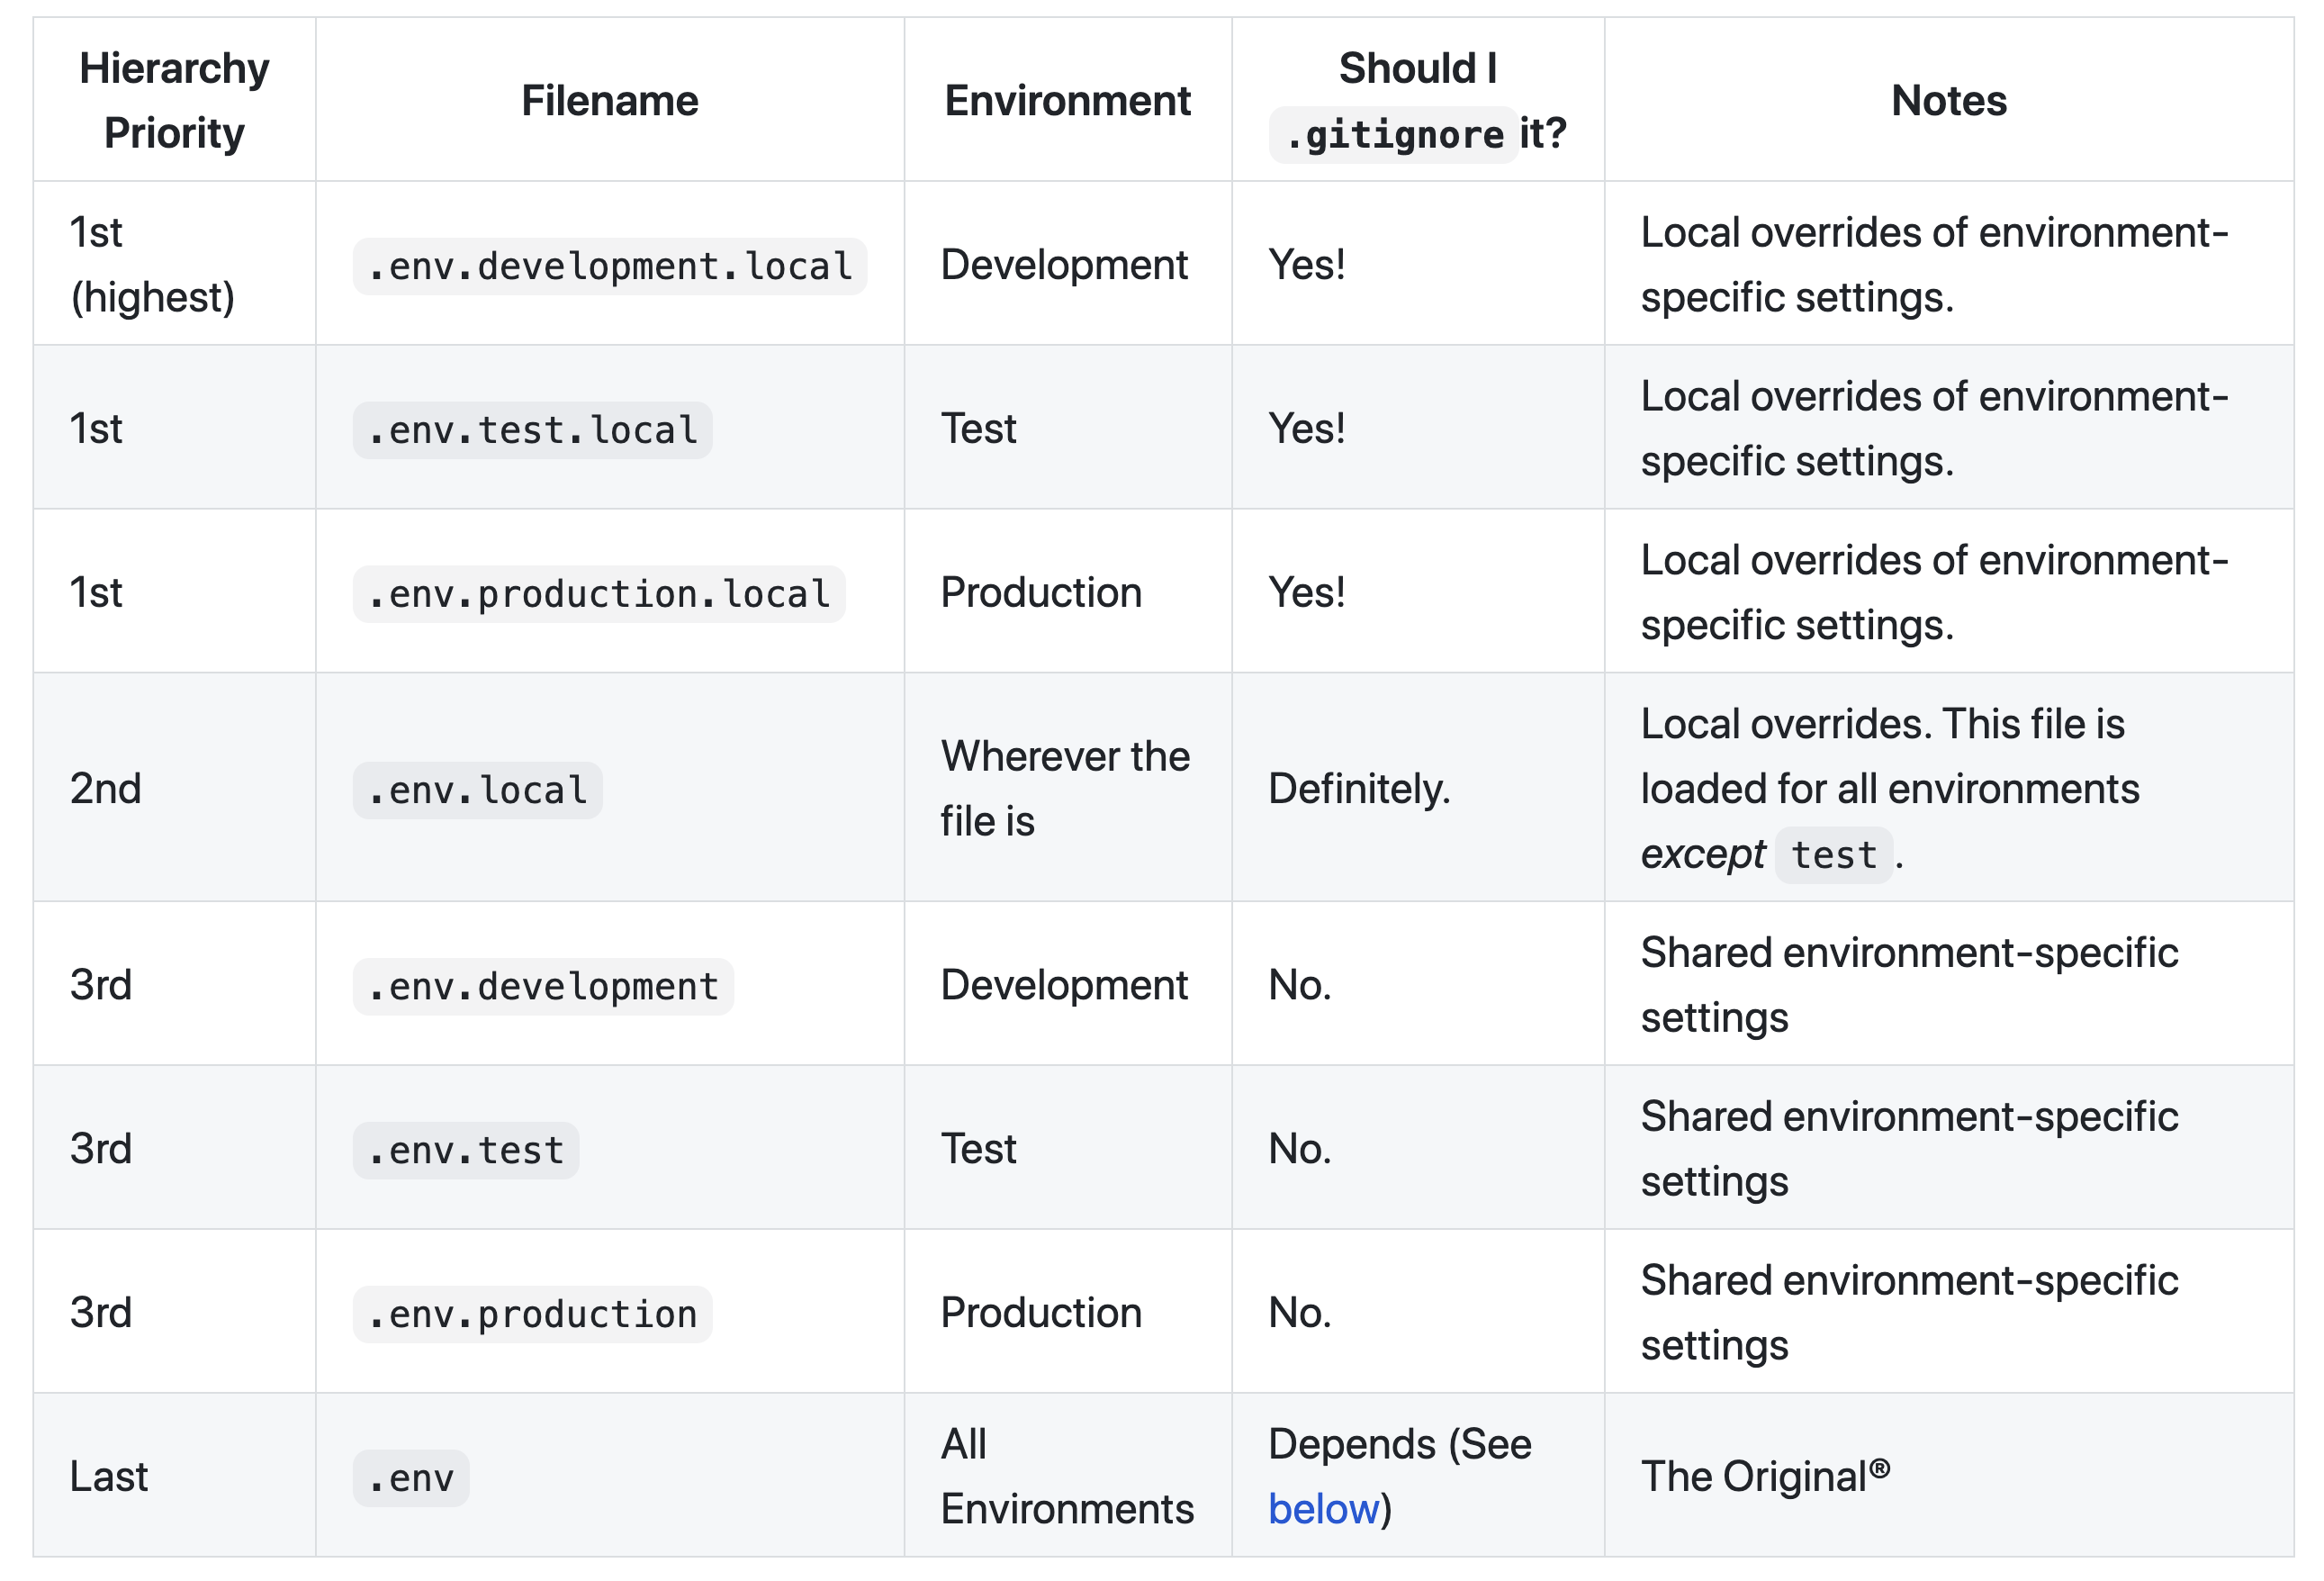The width and height of the screenshot is (2324, 1581).
Task: Click the .gitignore code in table header
Action: [1393, 134]
